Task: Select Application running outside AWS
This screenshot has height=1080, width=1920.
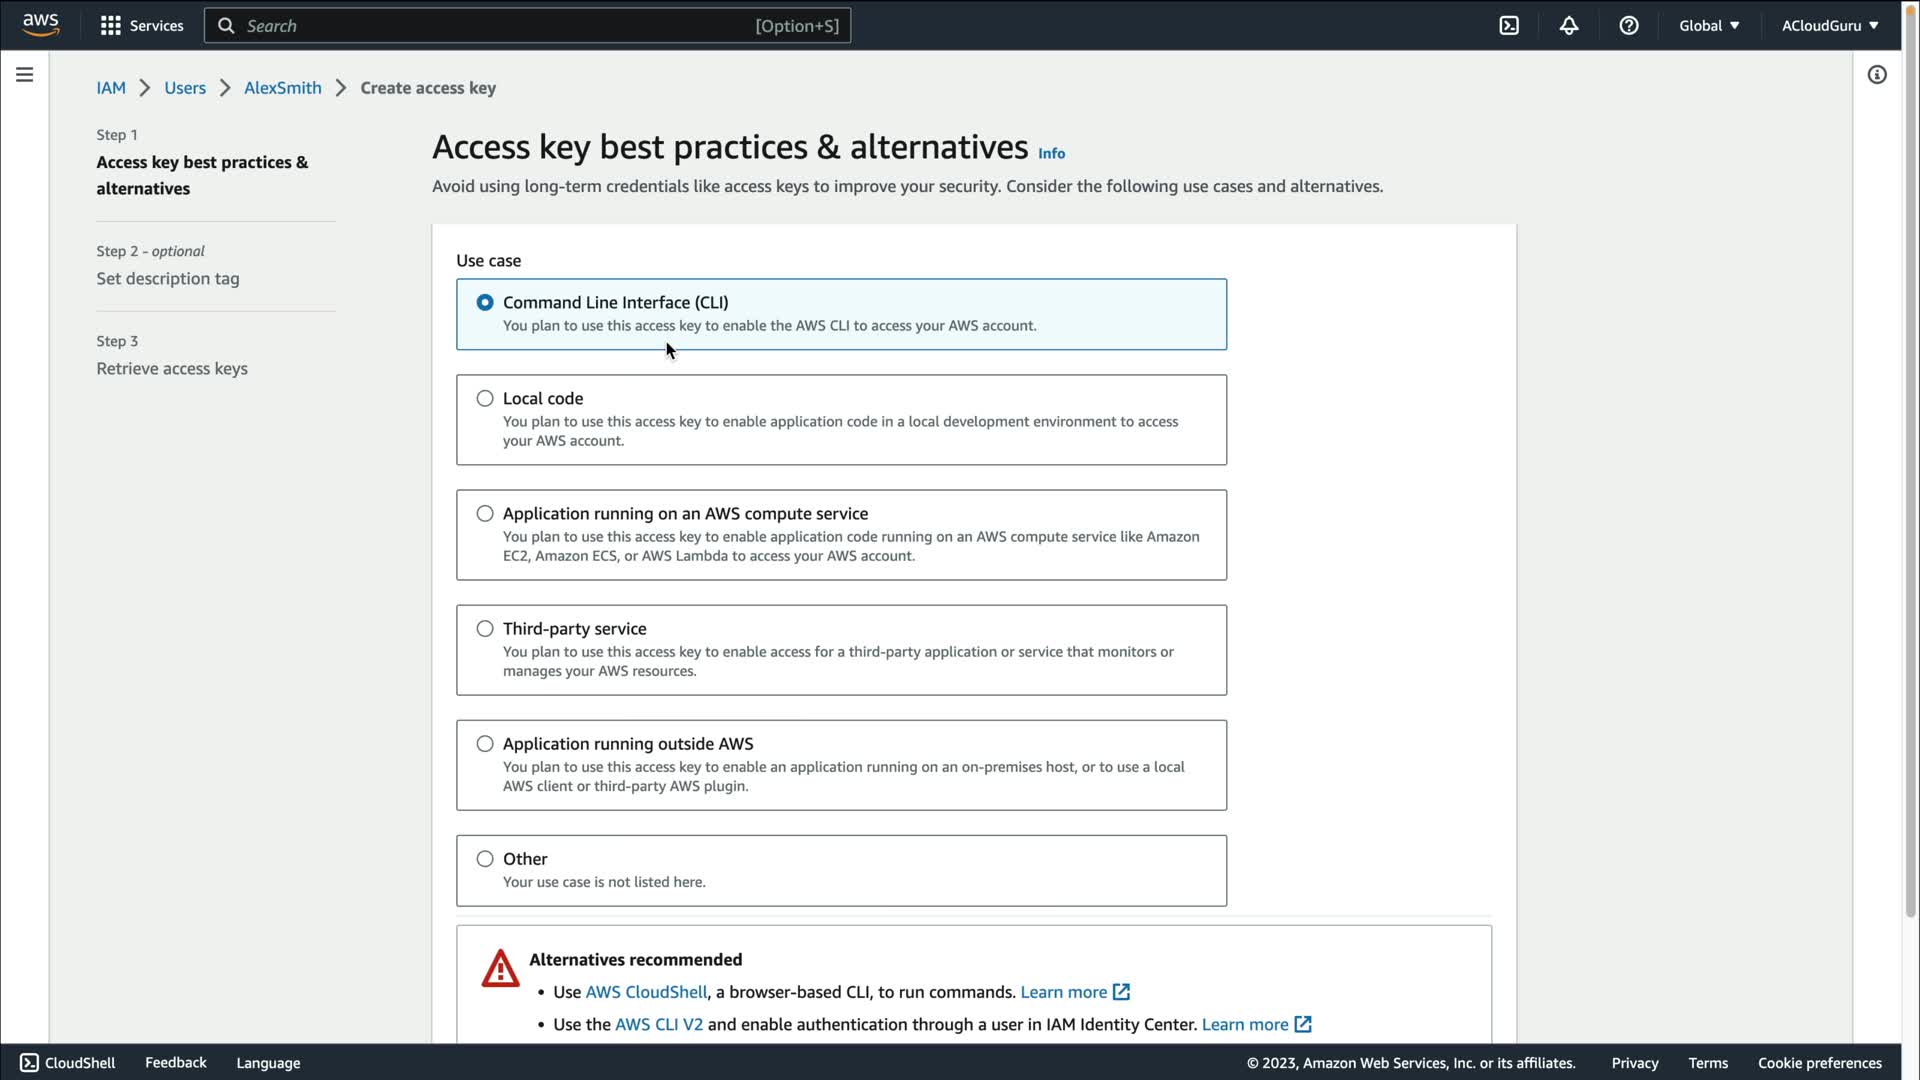Action: 485,744
